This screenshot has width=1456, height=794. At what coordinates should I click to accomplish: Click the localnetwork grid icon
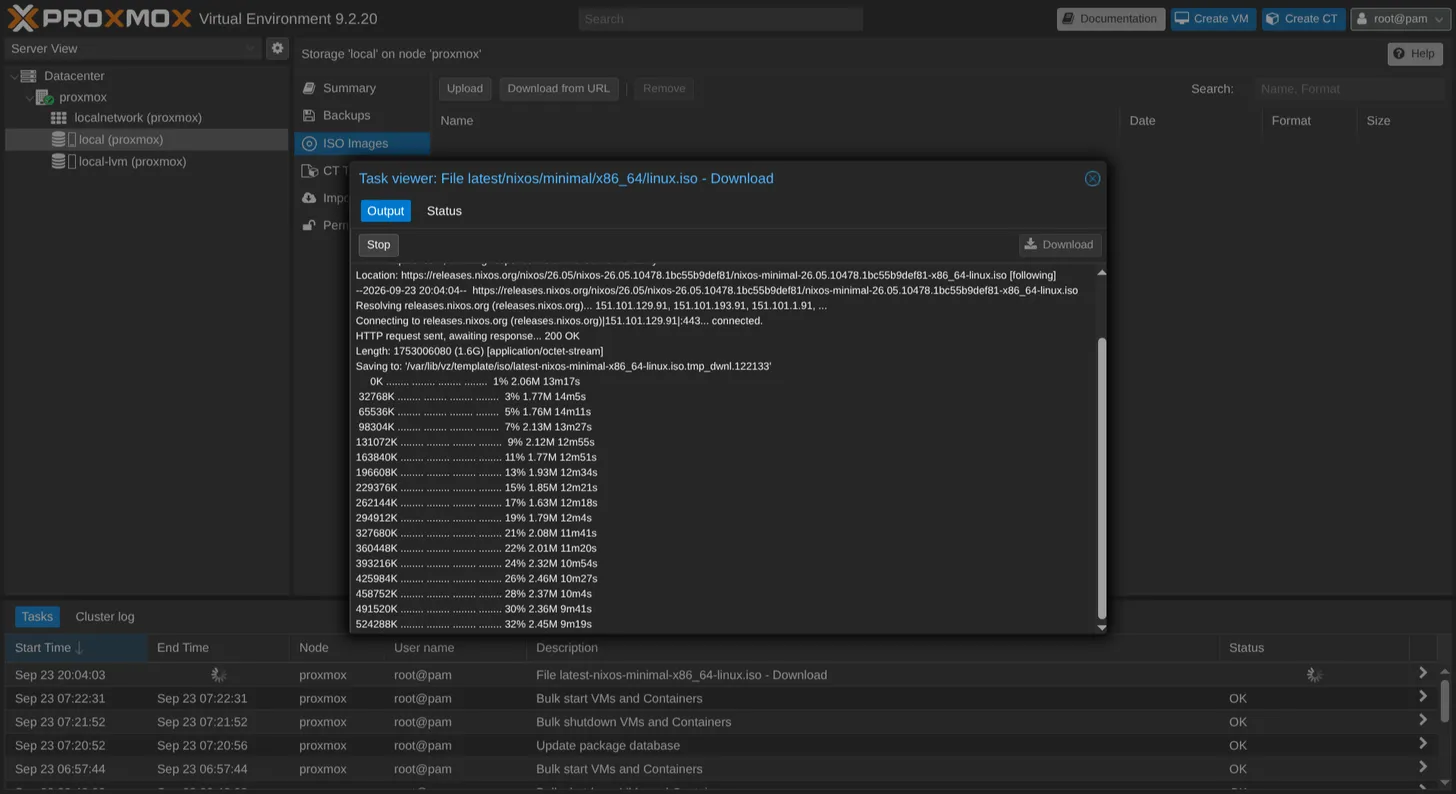(59, 118)
